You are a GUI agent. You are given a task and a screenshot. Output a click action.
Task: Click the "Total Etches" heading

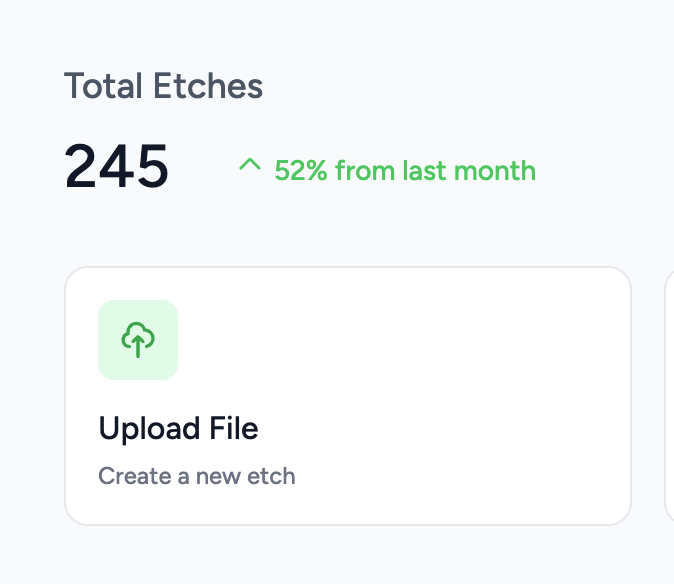(163, 87)
